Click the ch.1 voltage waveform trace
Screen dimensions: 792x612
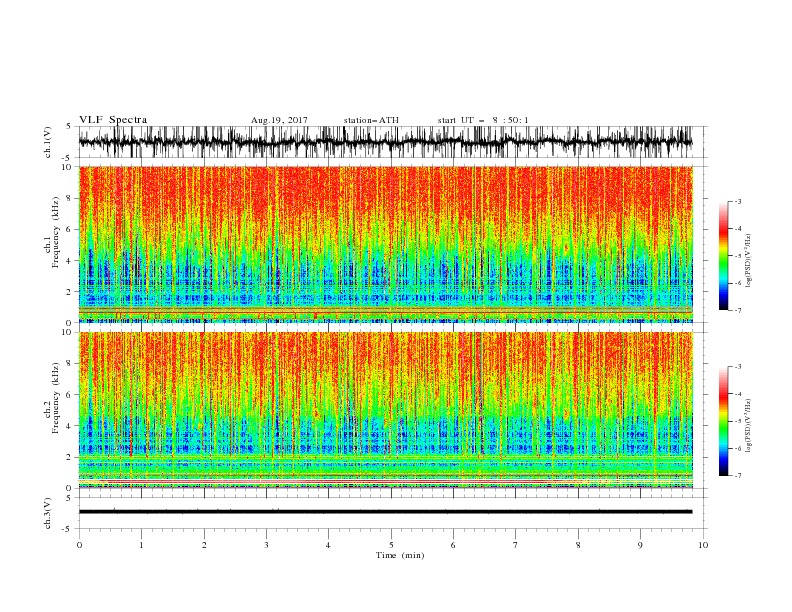point(385,142)
